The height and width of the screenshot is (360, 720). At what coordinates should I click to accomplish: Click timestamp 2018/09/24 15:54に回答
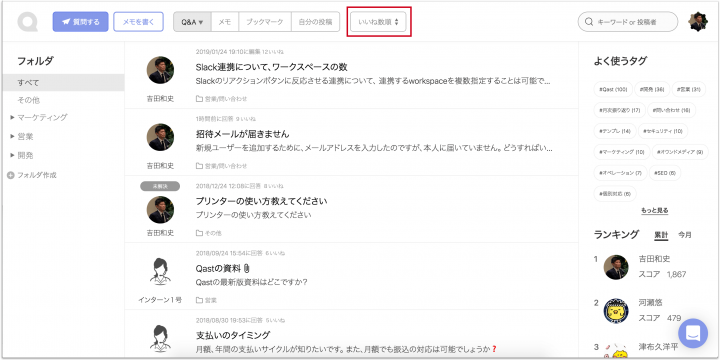point(229,253)
